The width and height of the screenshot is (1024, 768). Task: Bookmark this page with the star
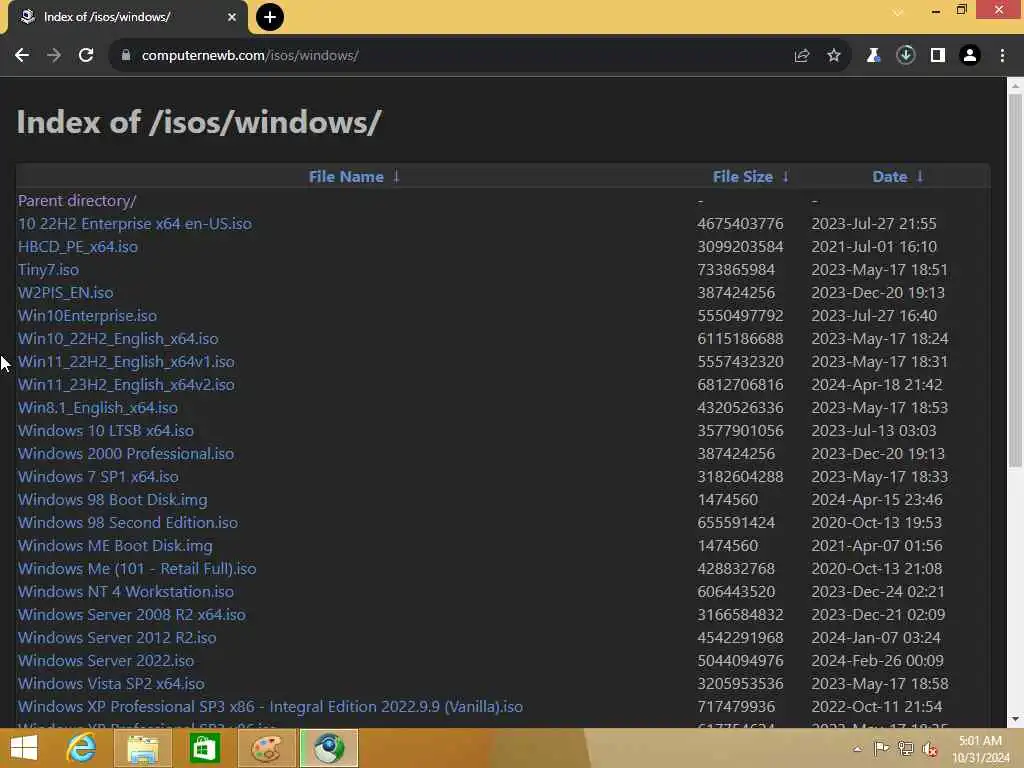pos(834,56)
